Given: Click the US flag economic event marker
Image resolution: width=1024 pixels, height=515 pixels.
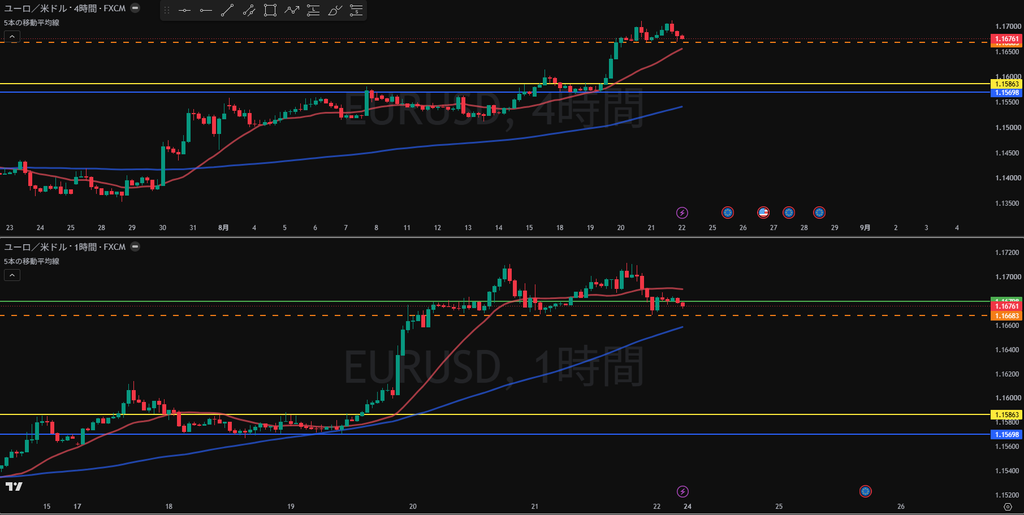Looking at the screenshot, I should point(763,212).
